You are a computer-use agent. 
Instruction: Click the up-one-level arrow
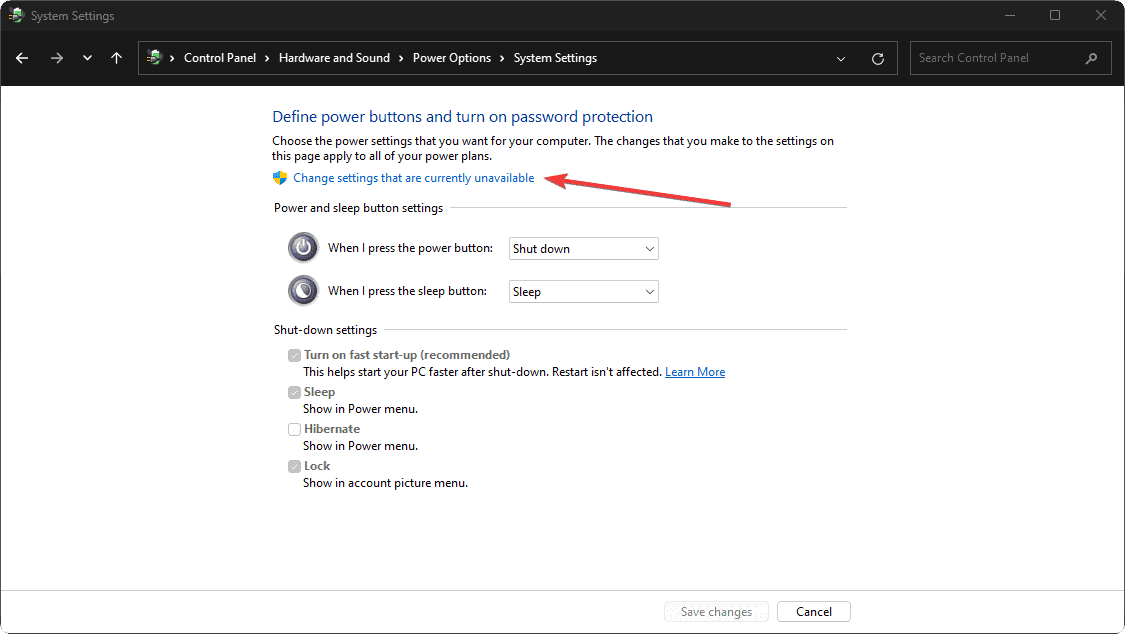point(116,58)
